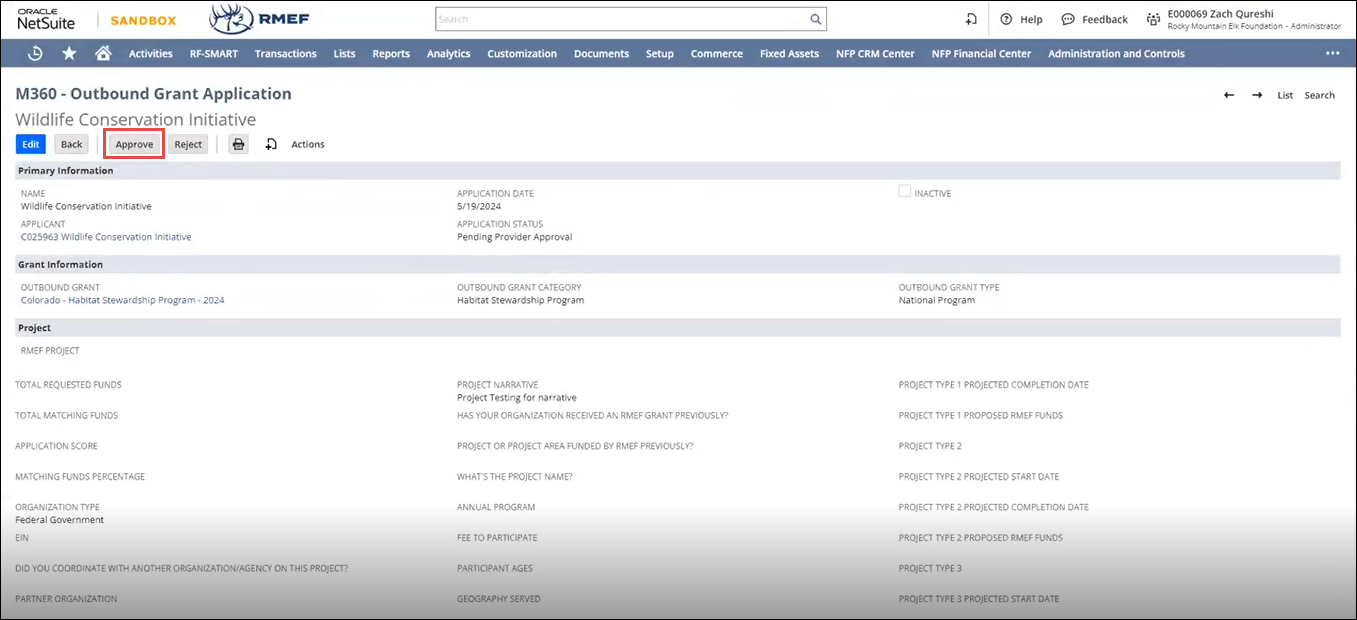Open the Colorado Habitat Stewardship Program link
Screen dimensions: 1357x620
(122, 300)
